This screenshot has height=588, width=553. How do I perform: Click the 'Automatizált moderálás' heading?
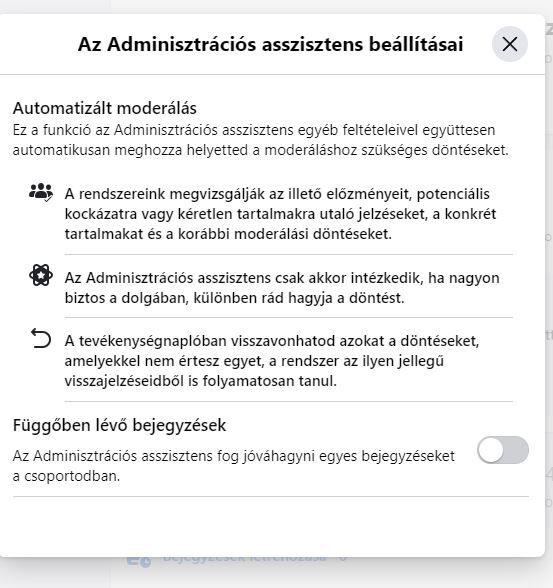point(105,108)
